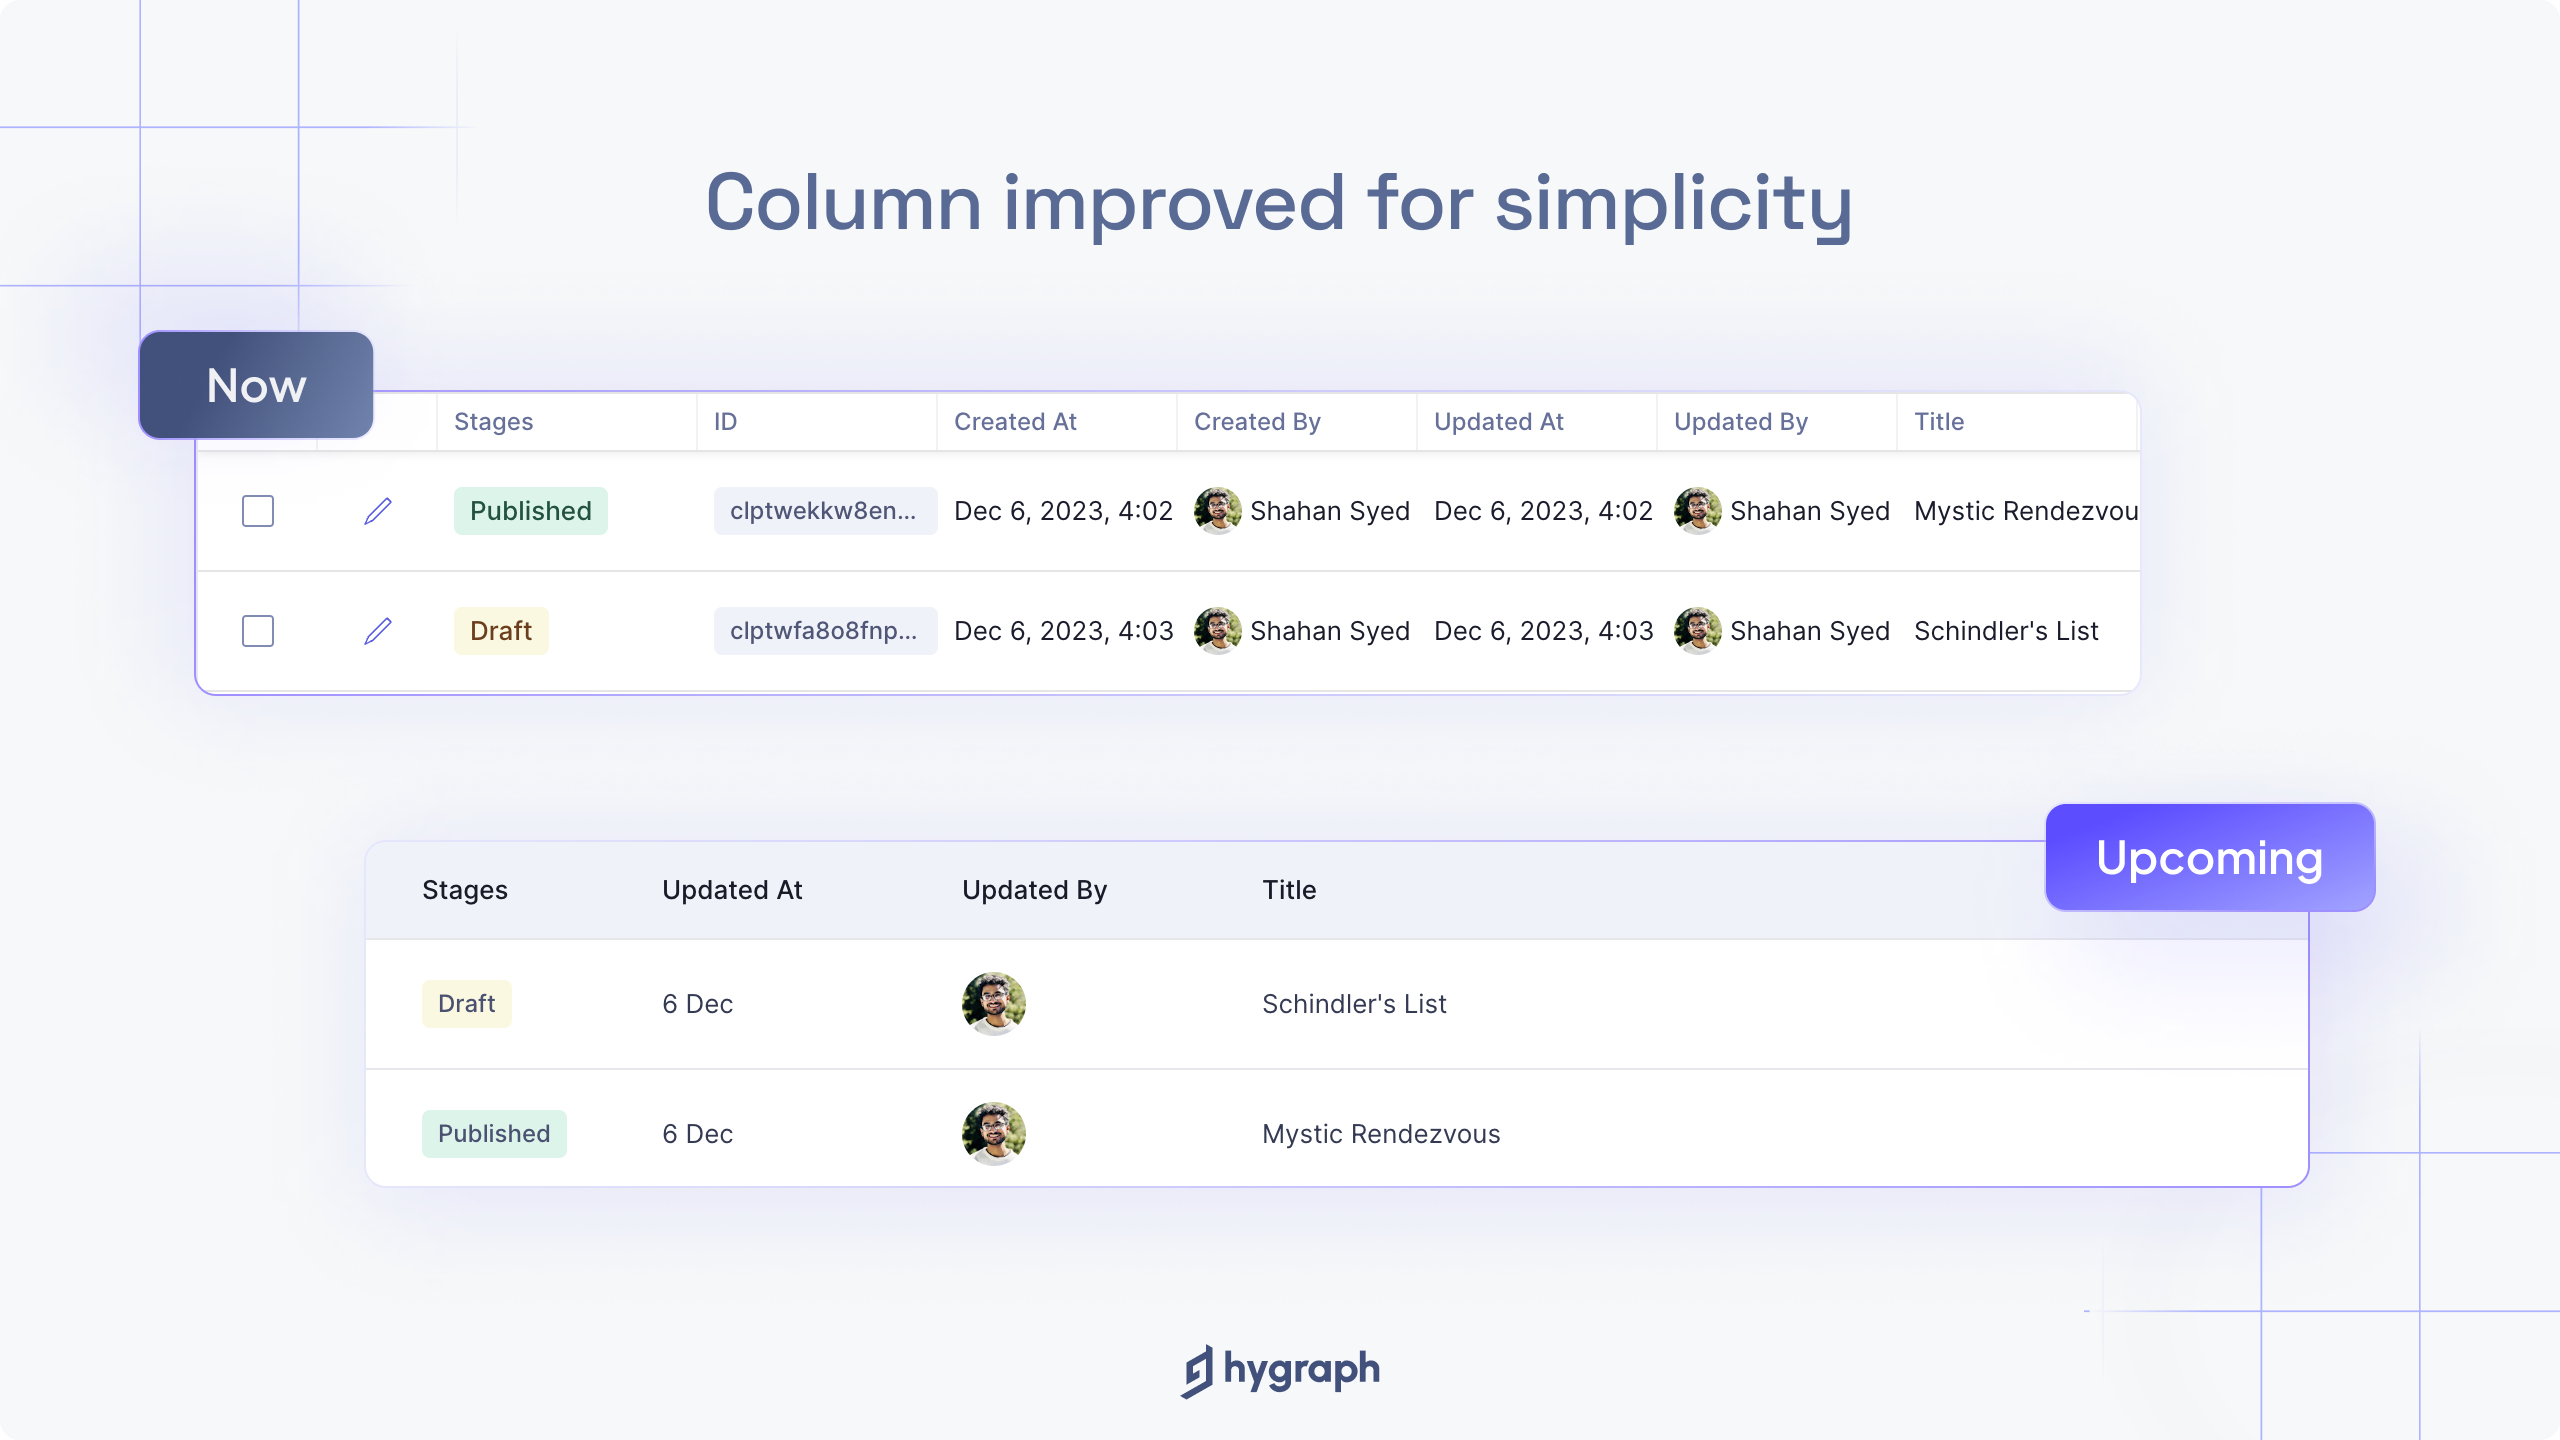This screenshot has height=1440, width=2560.
Task: Click the Now label badge
Action: point(256,385)
